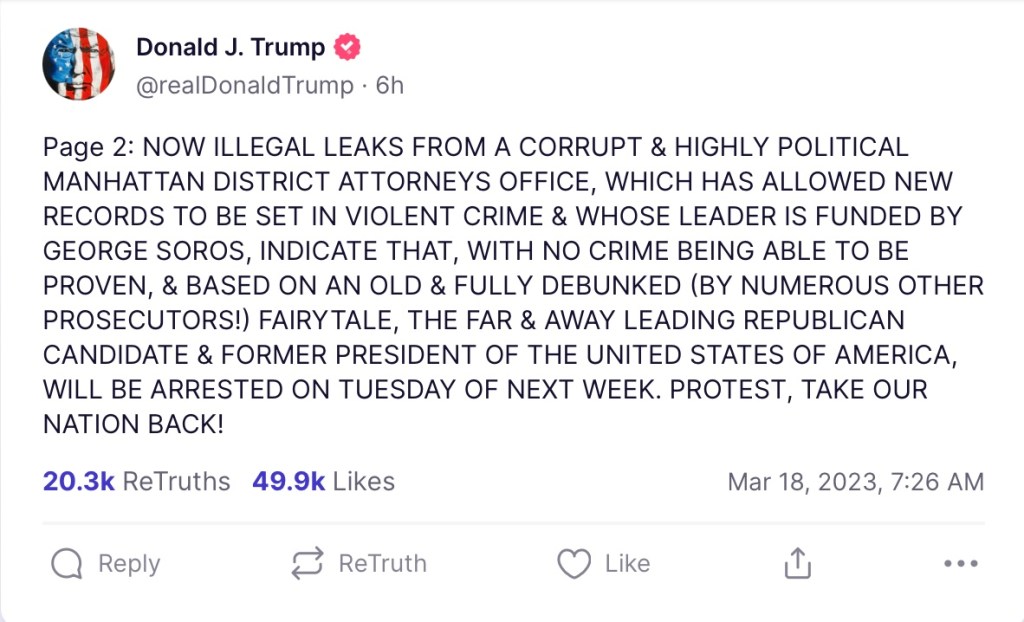1024x622 pixels.
Task: Open the flag-painted profile avatar
Action: point(78,65)
